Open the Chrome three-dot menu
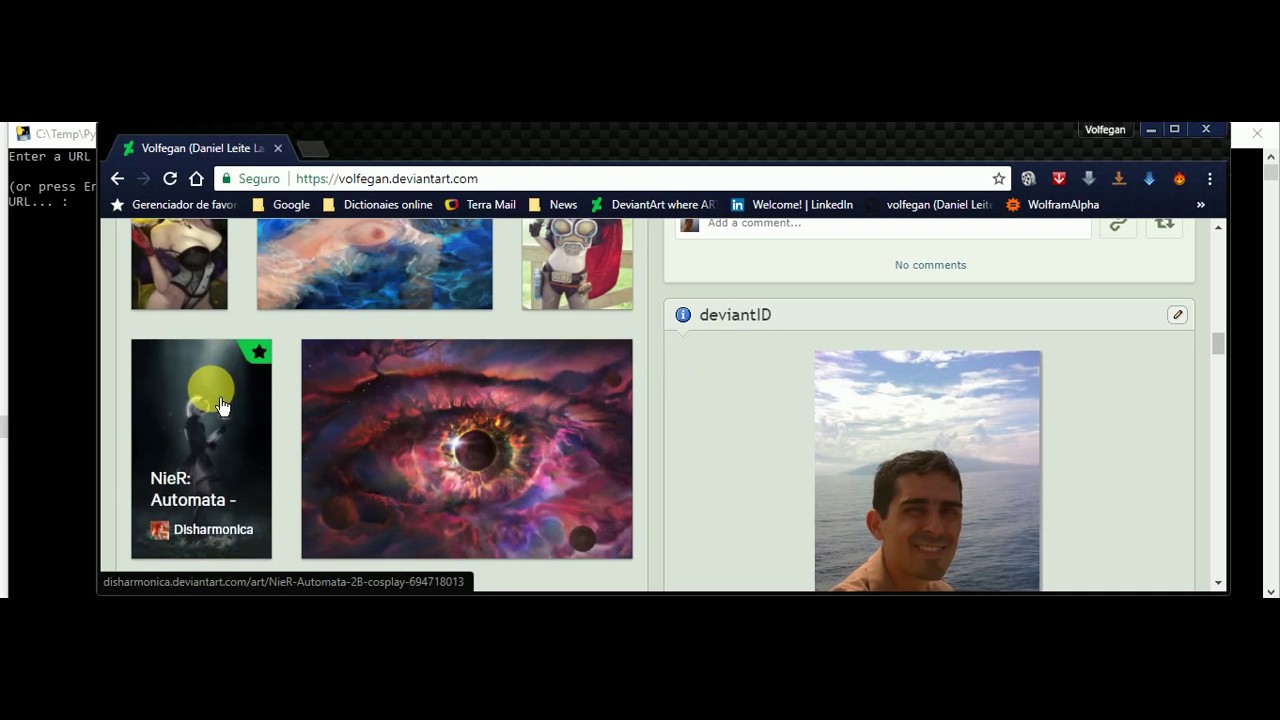This screenshot has height=720, width=1280. pos(1209,178)
